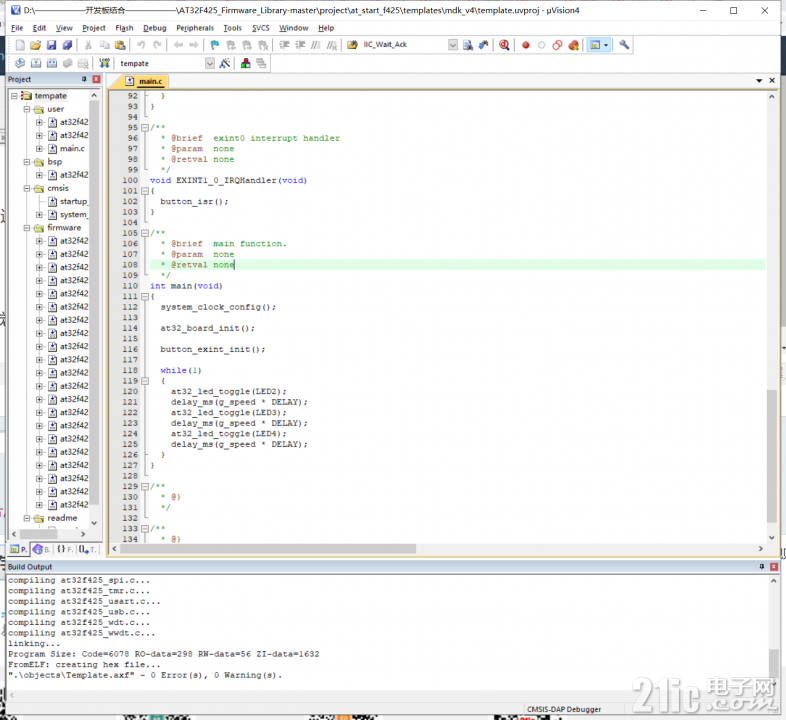Open Manage Project Items icon
786x720 pixels.
[x=246, y=63]
